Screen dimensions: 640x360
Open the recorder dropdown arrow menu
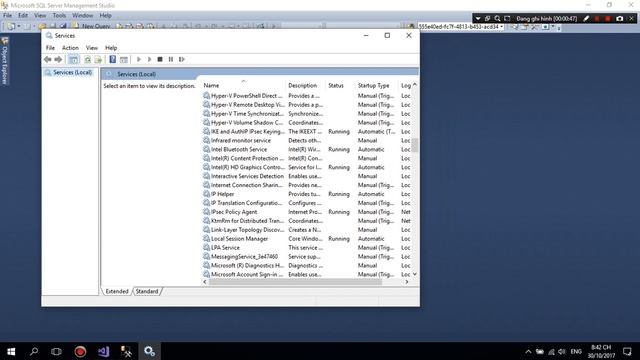pyautogui.click(x=478, y=18)
